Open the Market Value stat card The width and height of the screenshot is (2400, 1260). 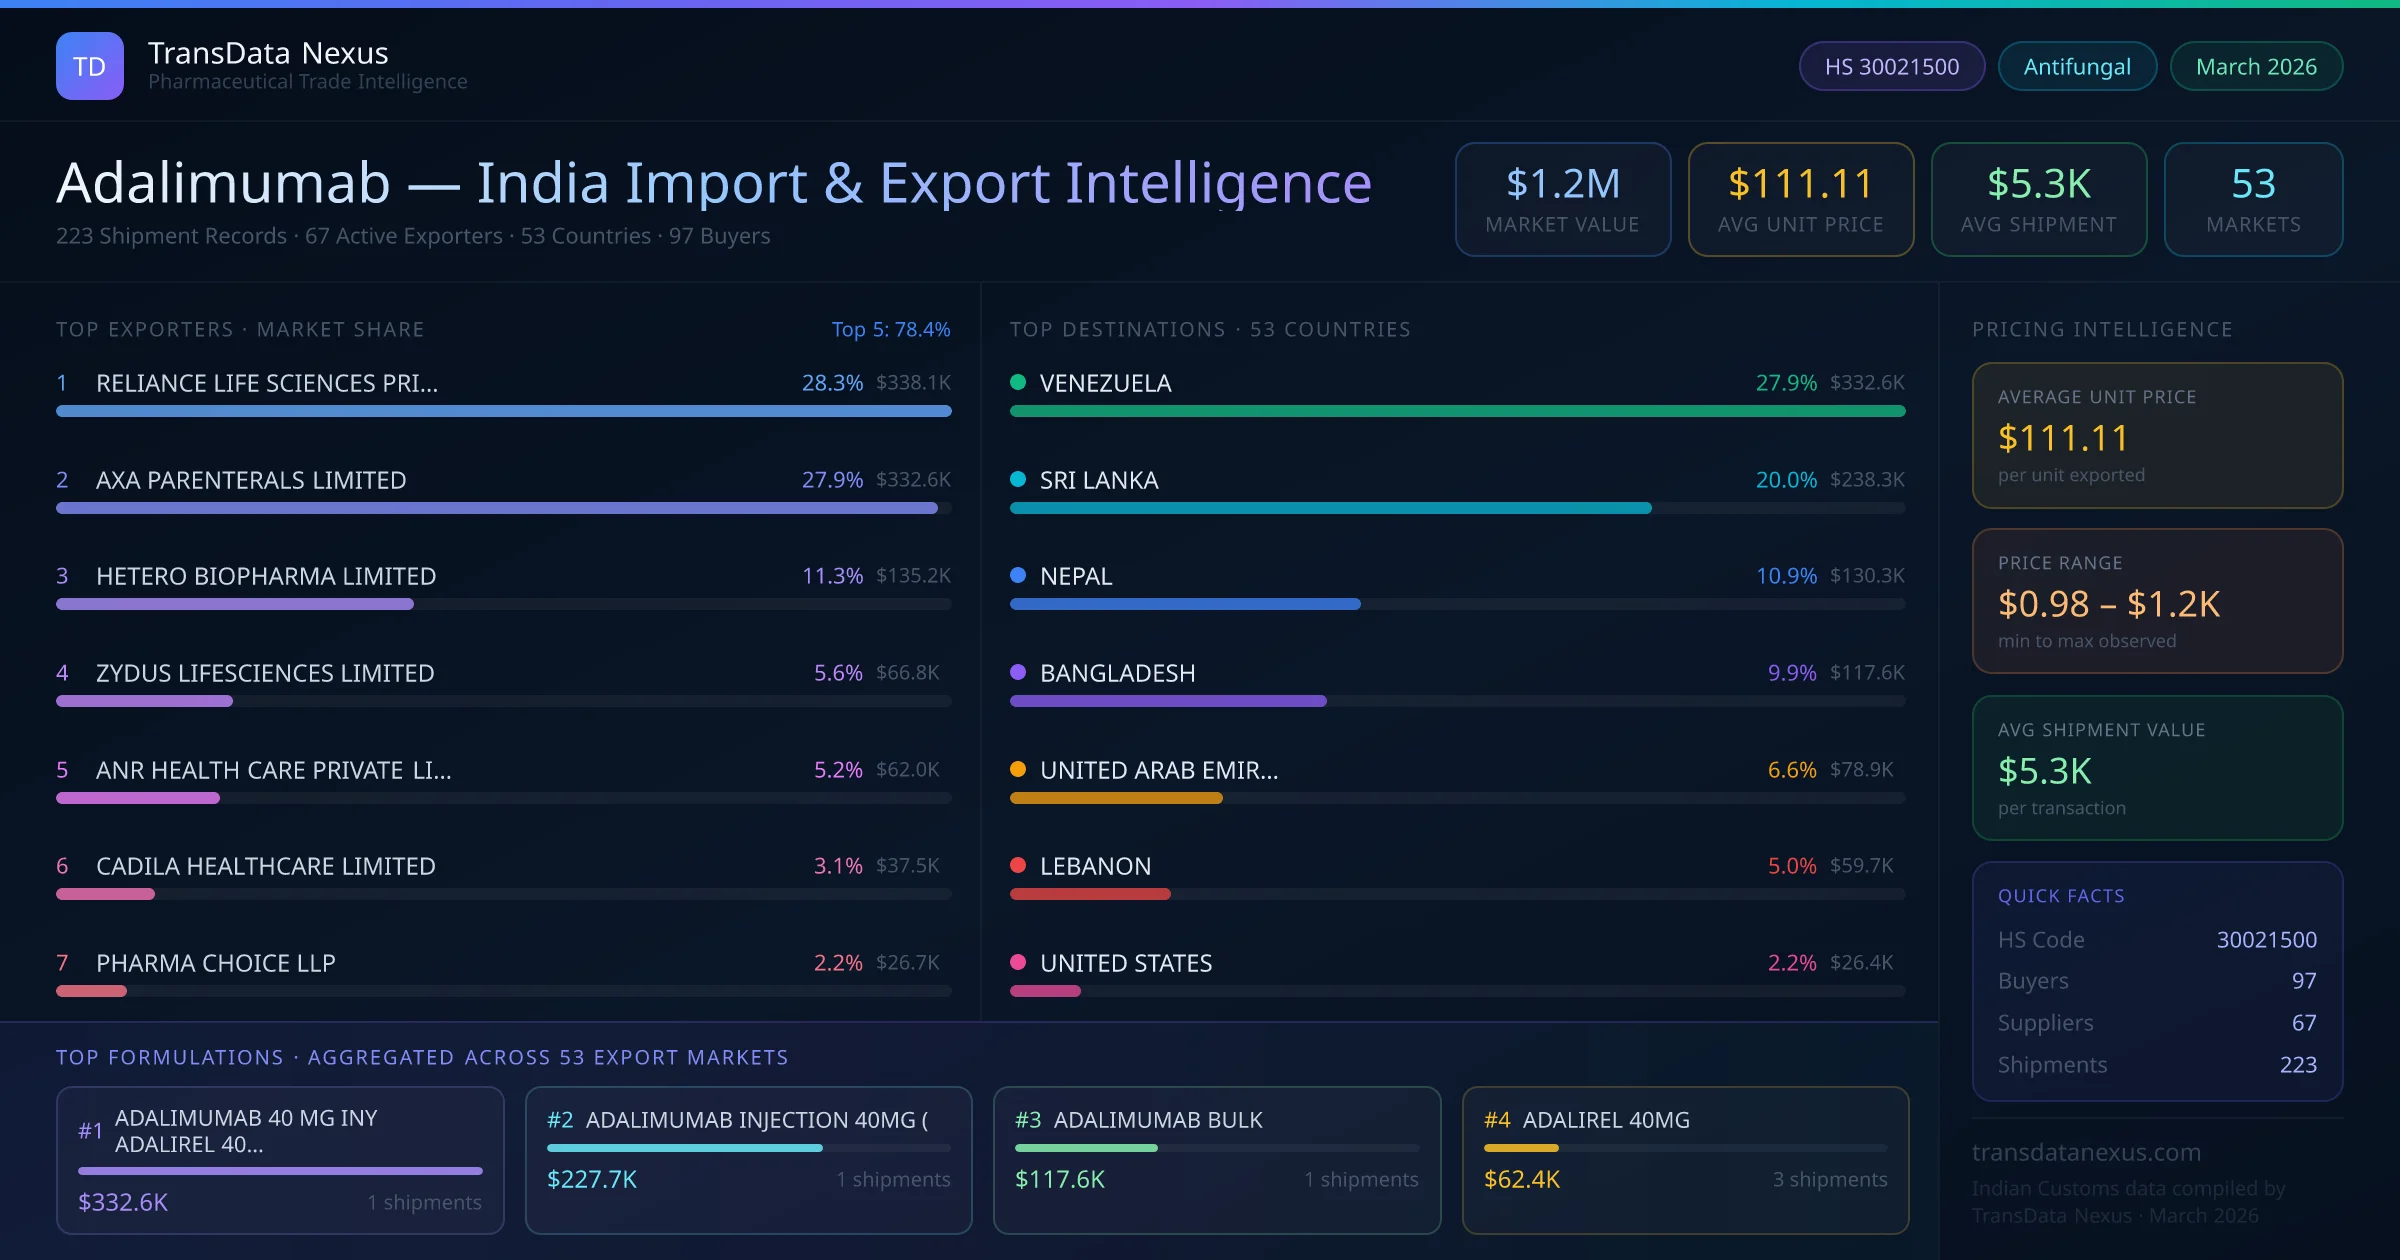coord(1562,199)
